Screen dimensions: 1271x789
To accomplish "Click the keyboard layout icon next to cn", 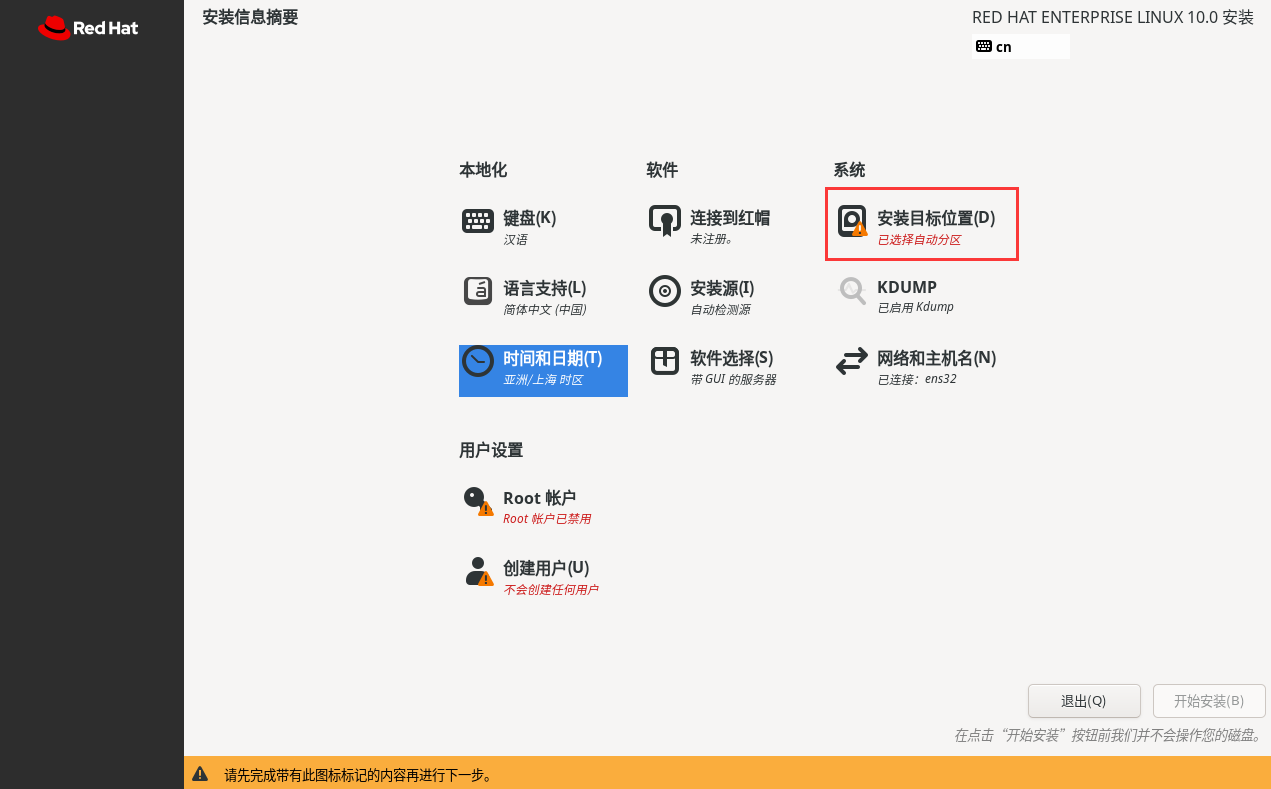I will (x=984, y=46).
